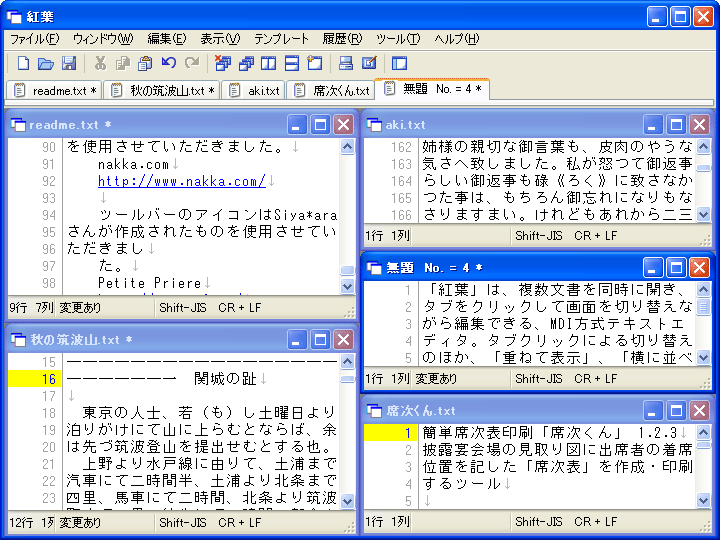Image resolution: width=720 pixels, height=540 pixels.
Task: Switch to the aki.txt tab
Action: point(254,90)
